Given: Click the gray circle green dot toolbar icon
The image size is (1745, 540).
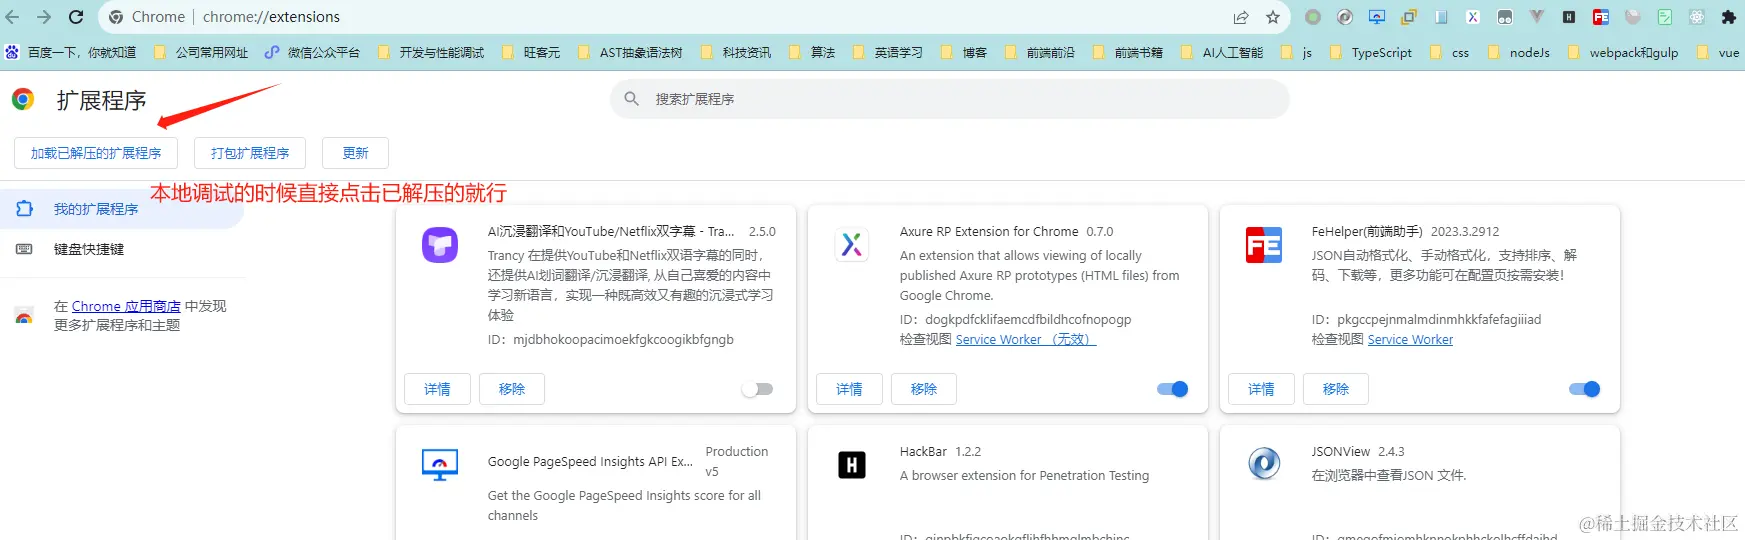Looking at the screenshot, I should pyautogui.click(x=1313, y=17).
